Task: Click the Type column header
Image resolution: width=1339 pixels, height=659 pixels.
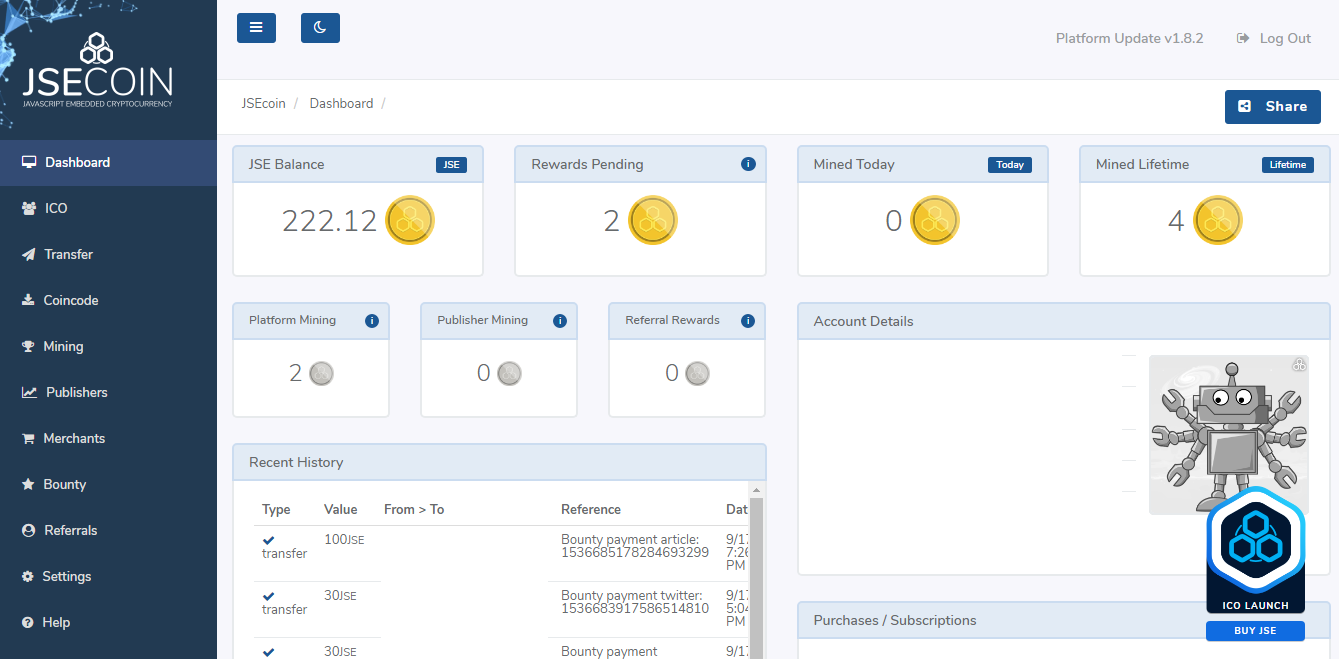Action: point(276,510)
